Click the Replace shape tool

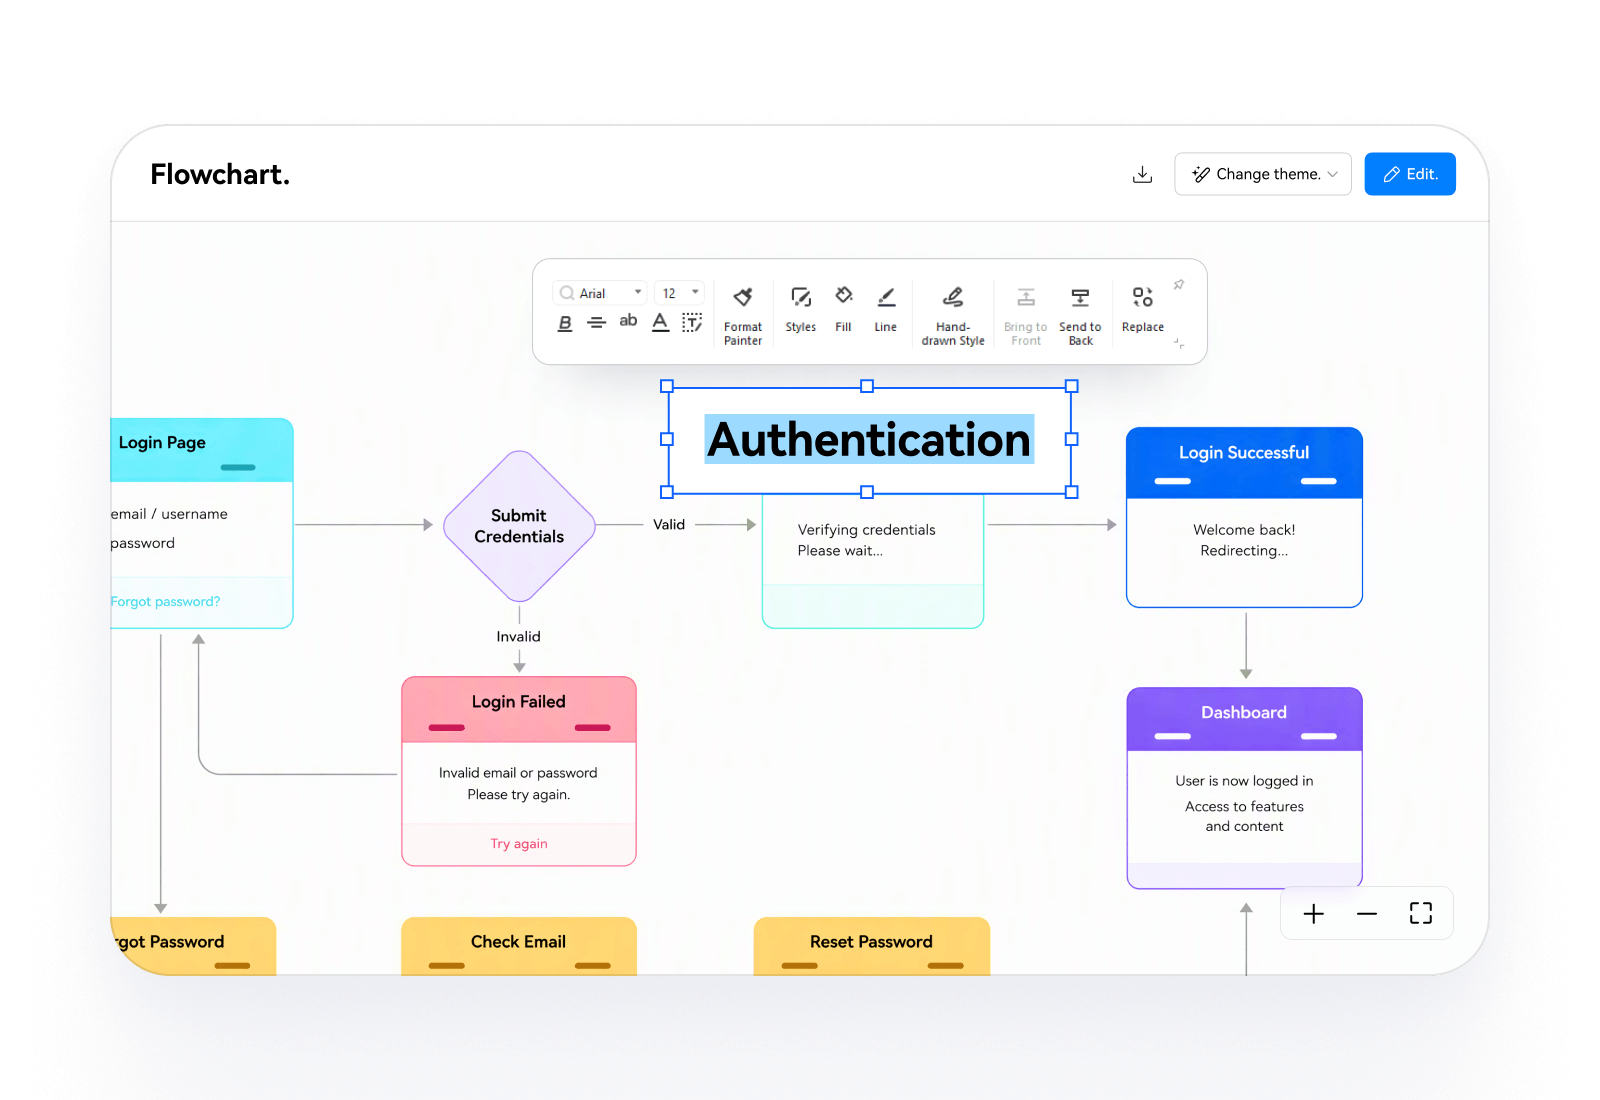tap(1143, 310)
